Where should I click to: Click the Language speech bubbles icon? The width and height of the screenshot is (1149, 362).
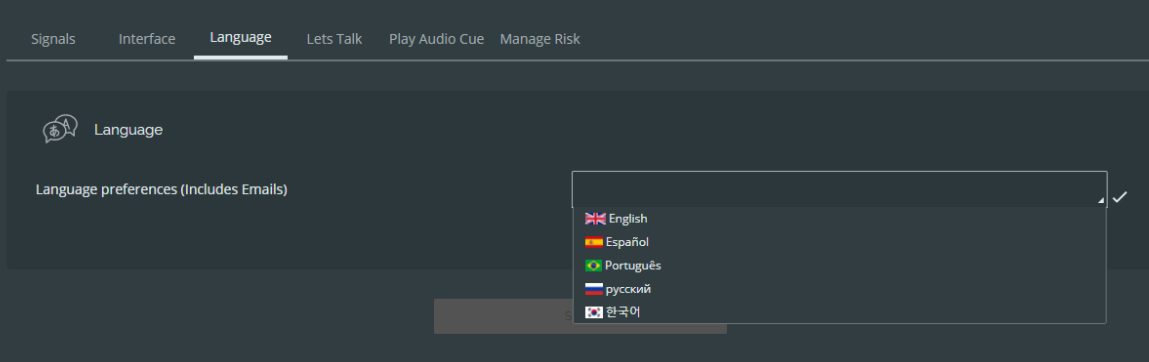60,129
